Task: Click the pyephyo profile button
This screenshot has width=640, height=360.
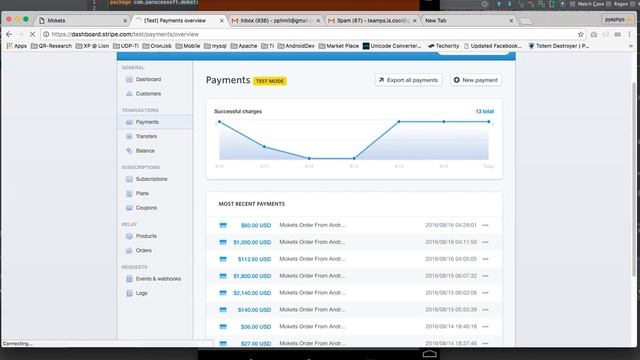Action: [618, 20]
